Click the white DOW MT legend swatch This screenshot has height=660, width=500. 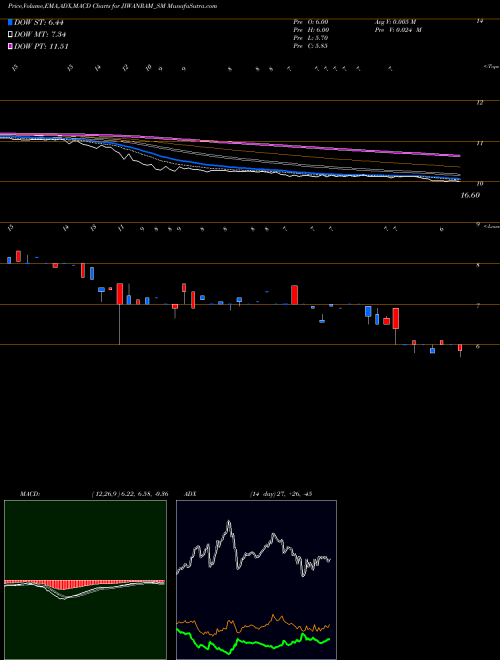pos(11,35)
